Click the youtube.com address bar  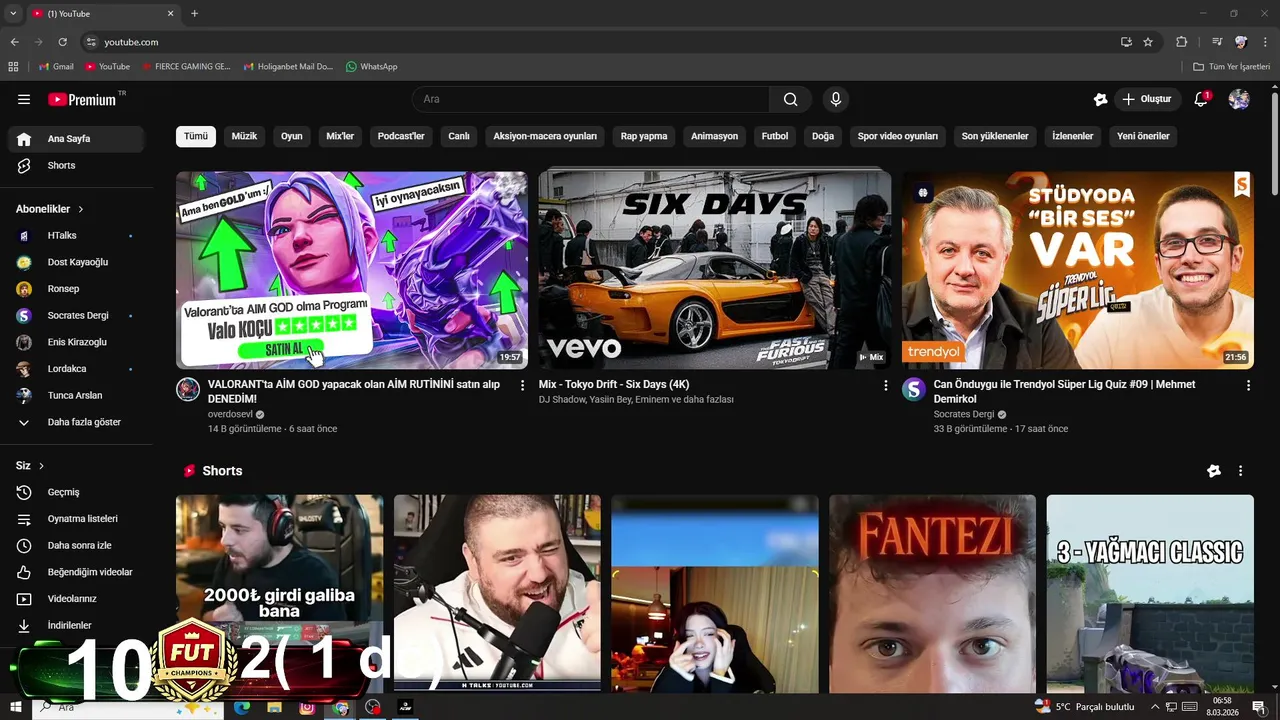coord(600,42)
